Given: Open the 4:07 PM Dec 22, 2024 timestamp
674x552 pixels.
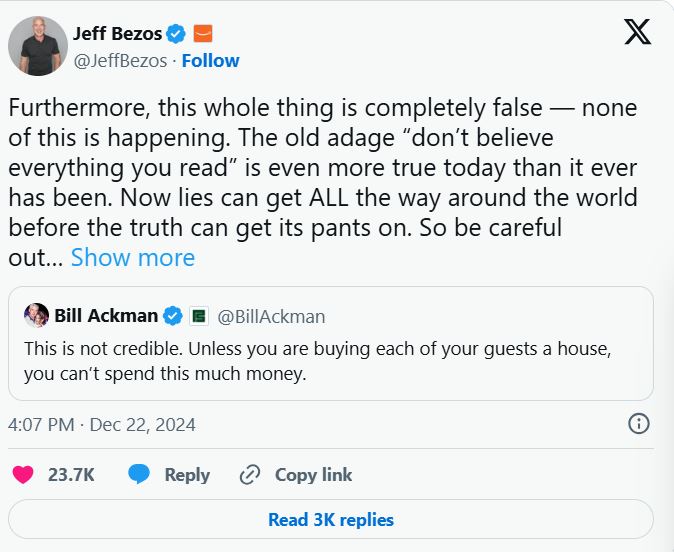Looking at the screenshot, I should [x=102, y=424].
